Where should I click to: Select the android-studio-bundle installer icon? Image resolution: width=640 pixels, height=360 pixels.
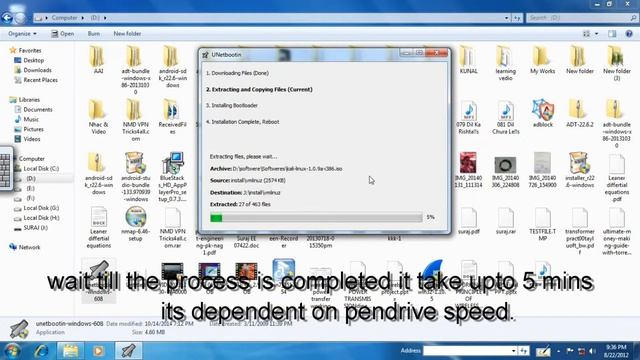click(x=136, y=177)
